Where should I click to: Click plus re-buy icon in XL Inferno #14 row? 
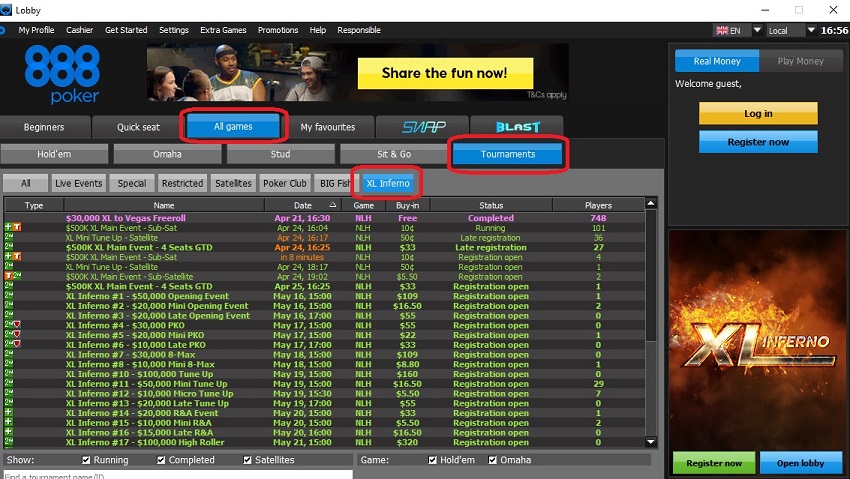[8, 413]
